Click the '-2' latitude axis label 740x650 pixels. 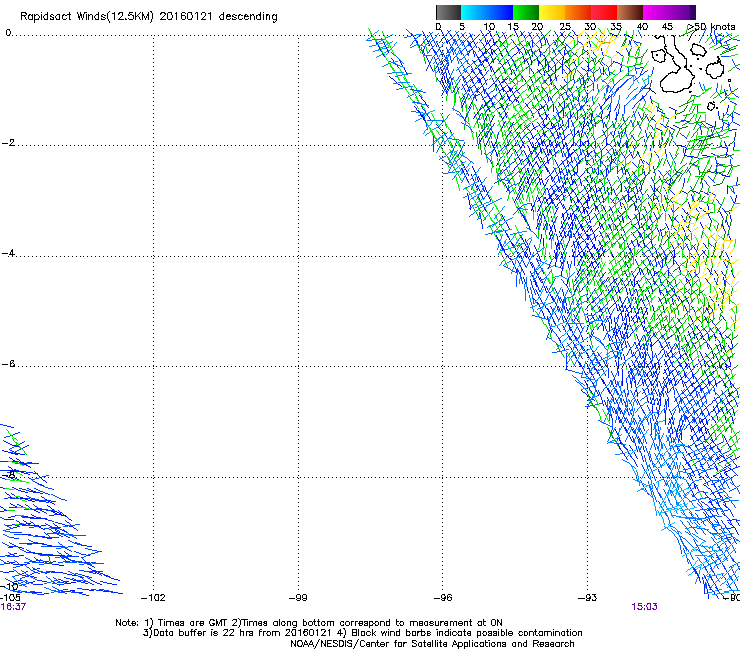click(8, 143)
